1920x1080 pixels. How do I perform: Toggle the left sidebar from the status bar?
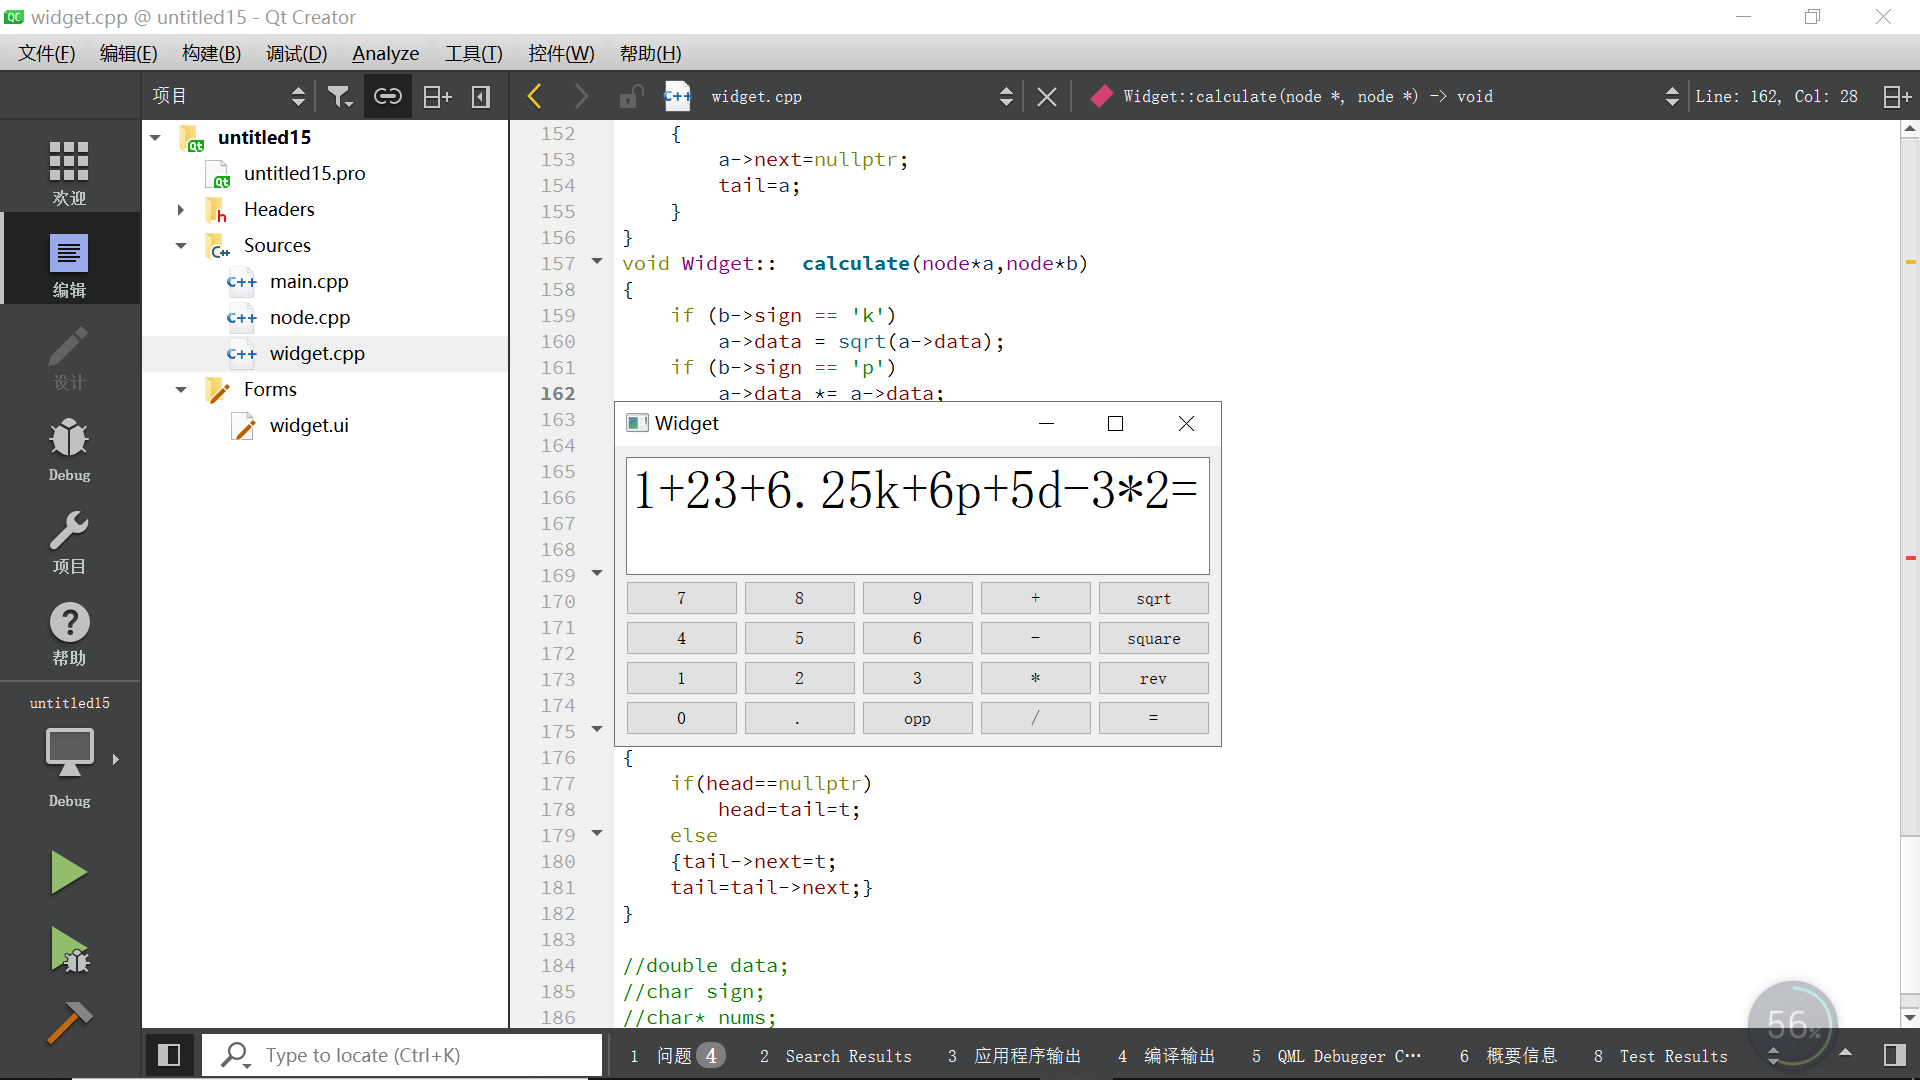pos(169,1055)
